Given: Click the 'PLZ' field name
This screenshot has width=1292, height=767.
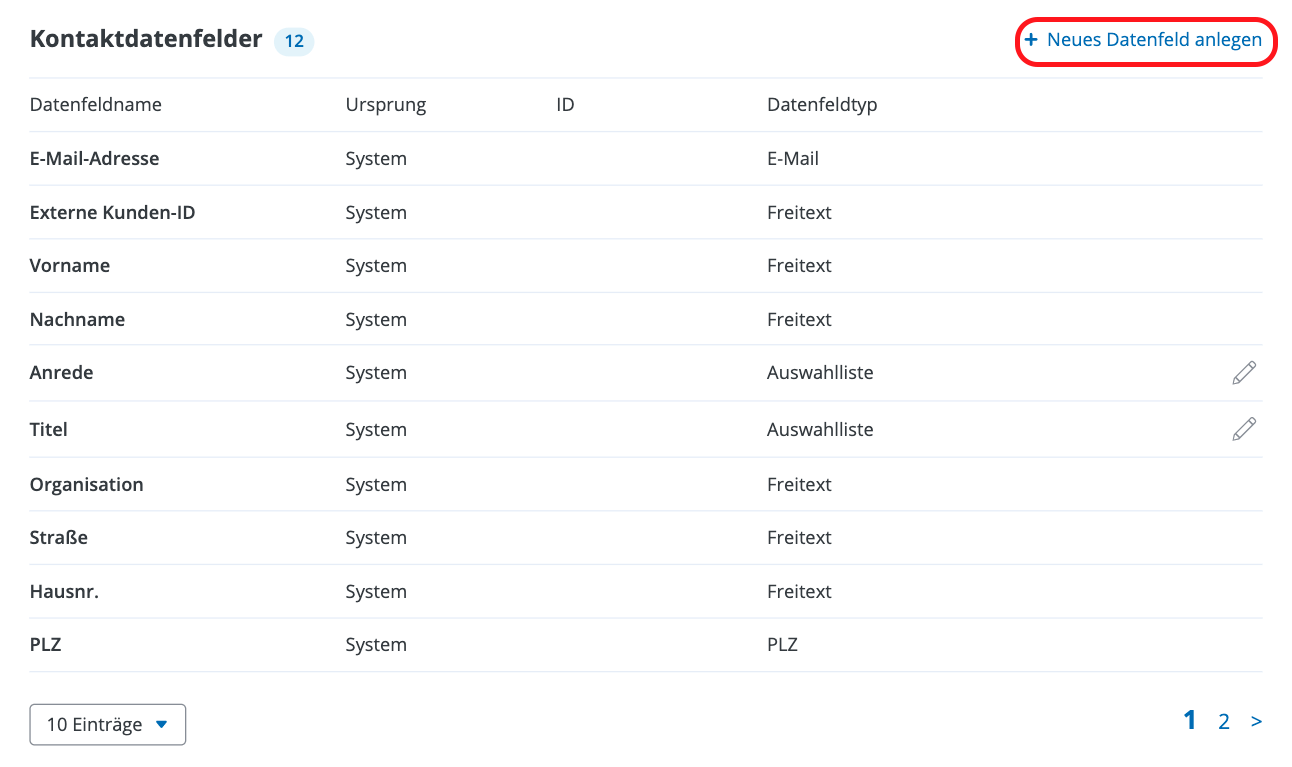Looking at the screenshot, I should coord(46,645).
